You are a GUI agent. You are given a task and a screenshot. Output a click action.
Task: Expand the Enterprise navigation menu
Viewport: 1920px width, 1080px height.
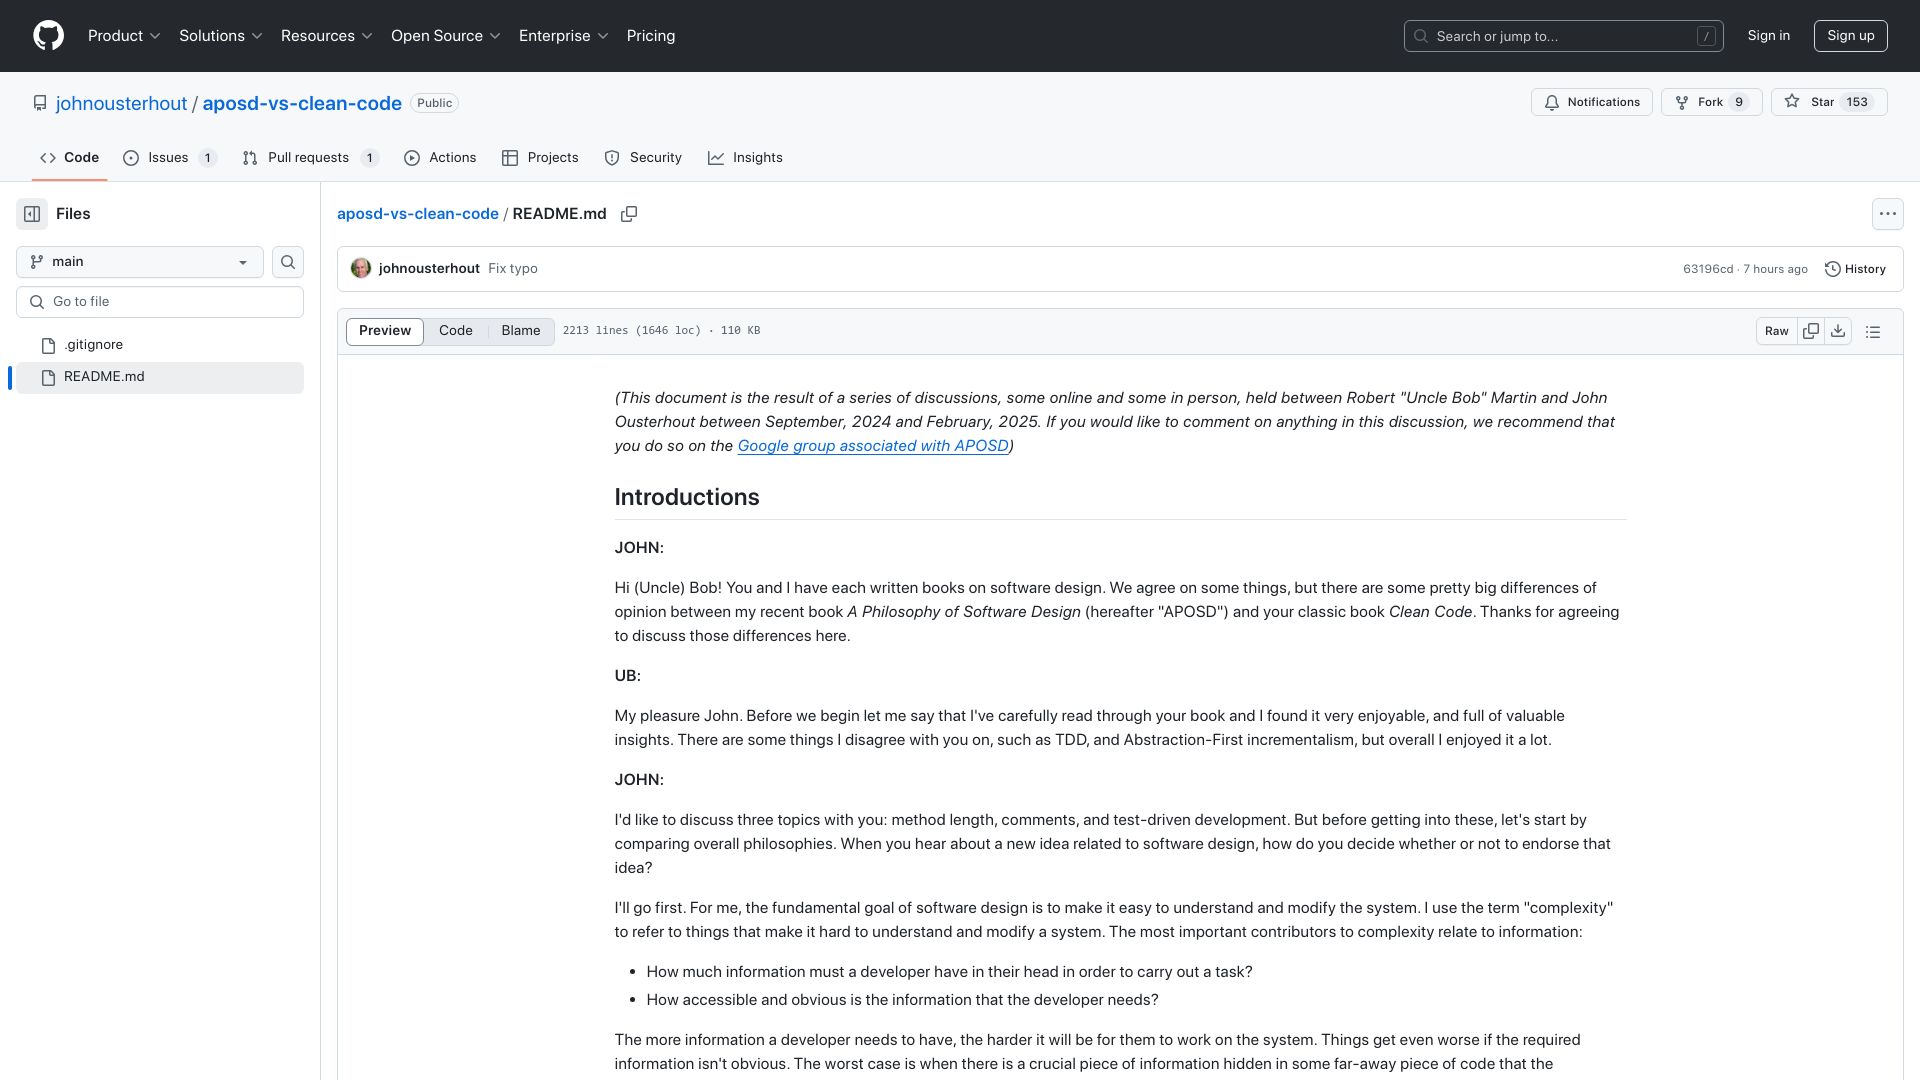564,36
